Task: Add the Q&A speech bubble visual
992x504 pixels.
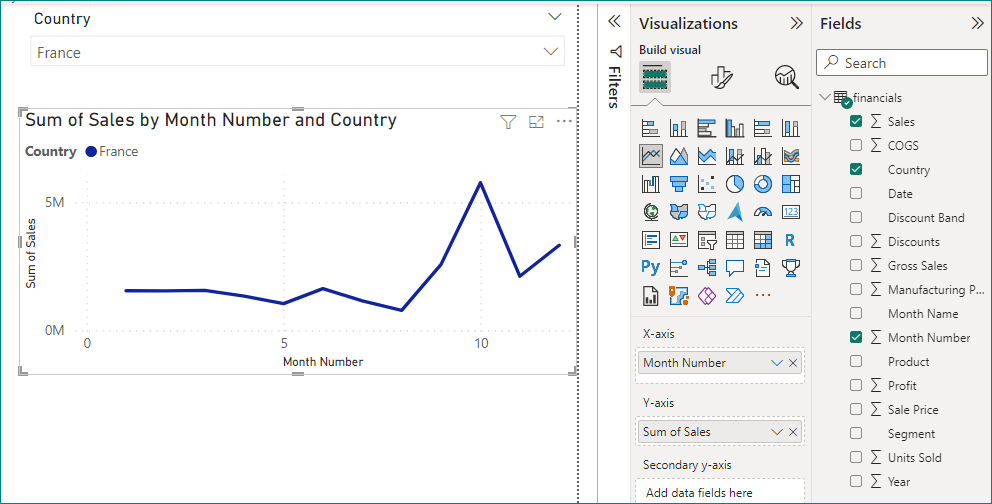Action: tap(735, 267)
